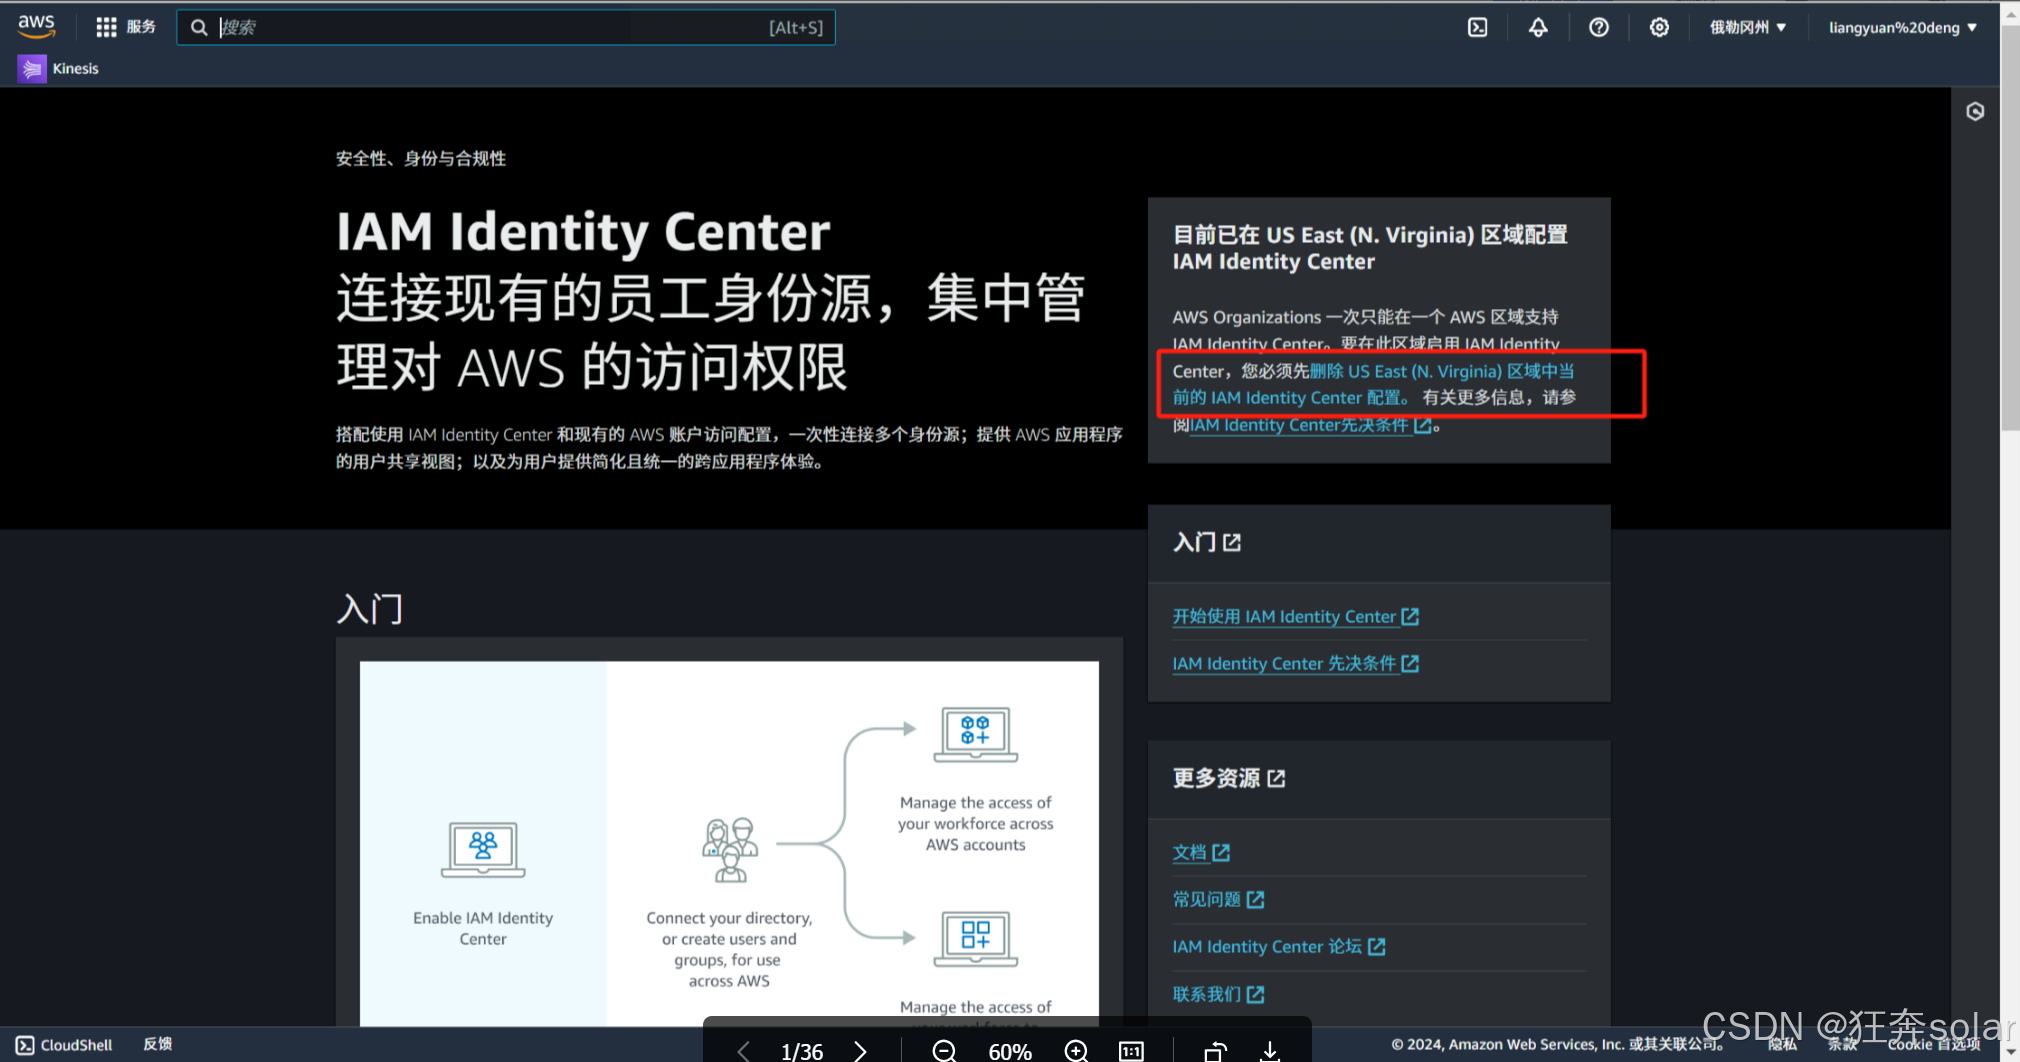Open the 文档 link
2020x1062 pixels.
pyautogui.click(x=1201, y=852)
